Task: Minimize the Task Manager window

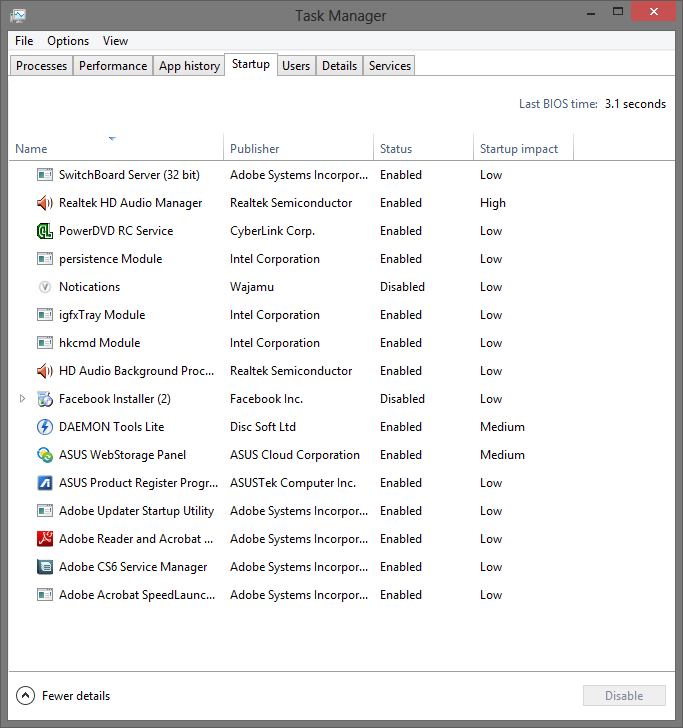Action: [591, 13]
